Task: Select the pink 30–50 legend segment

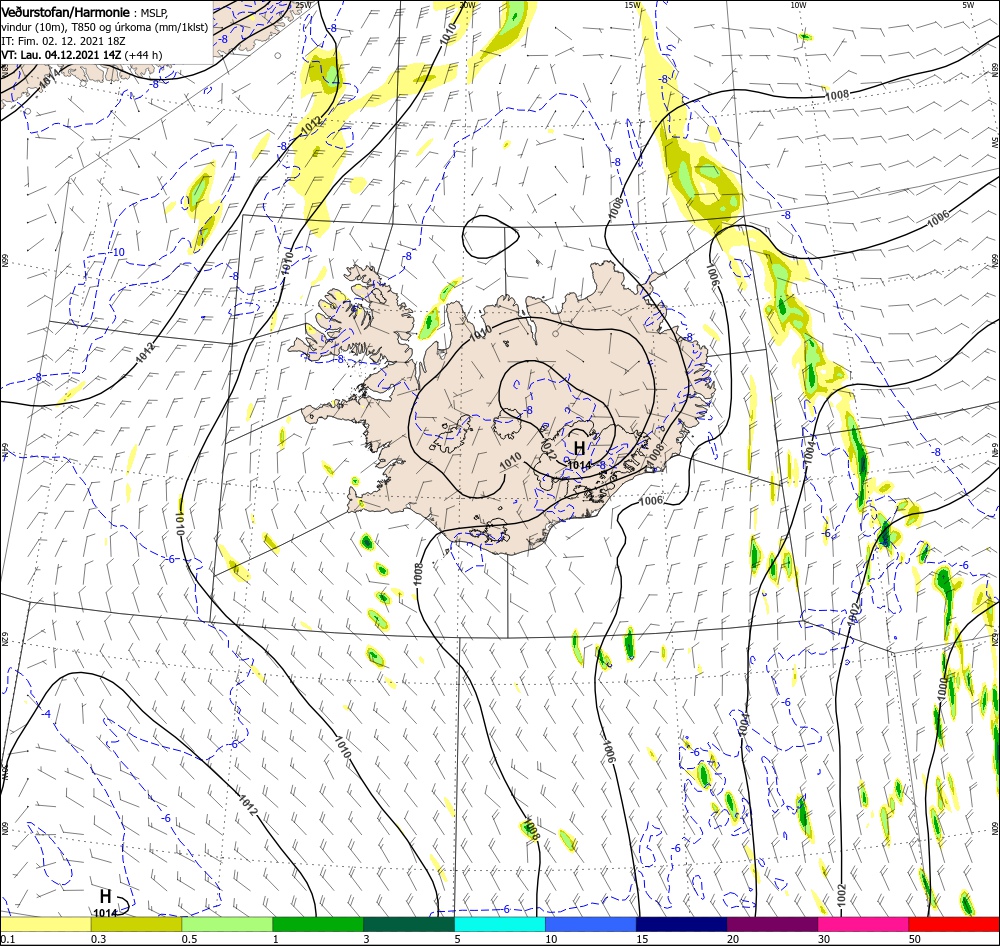Action: click(864, 924)
